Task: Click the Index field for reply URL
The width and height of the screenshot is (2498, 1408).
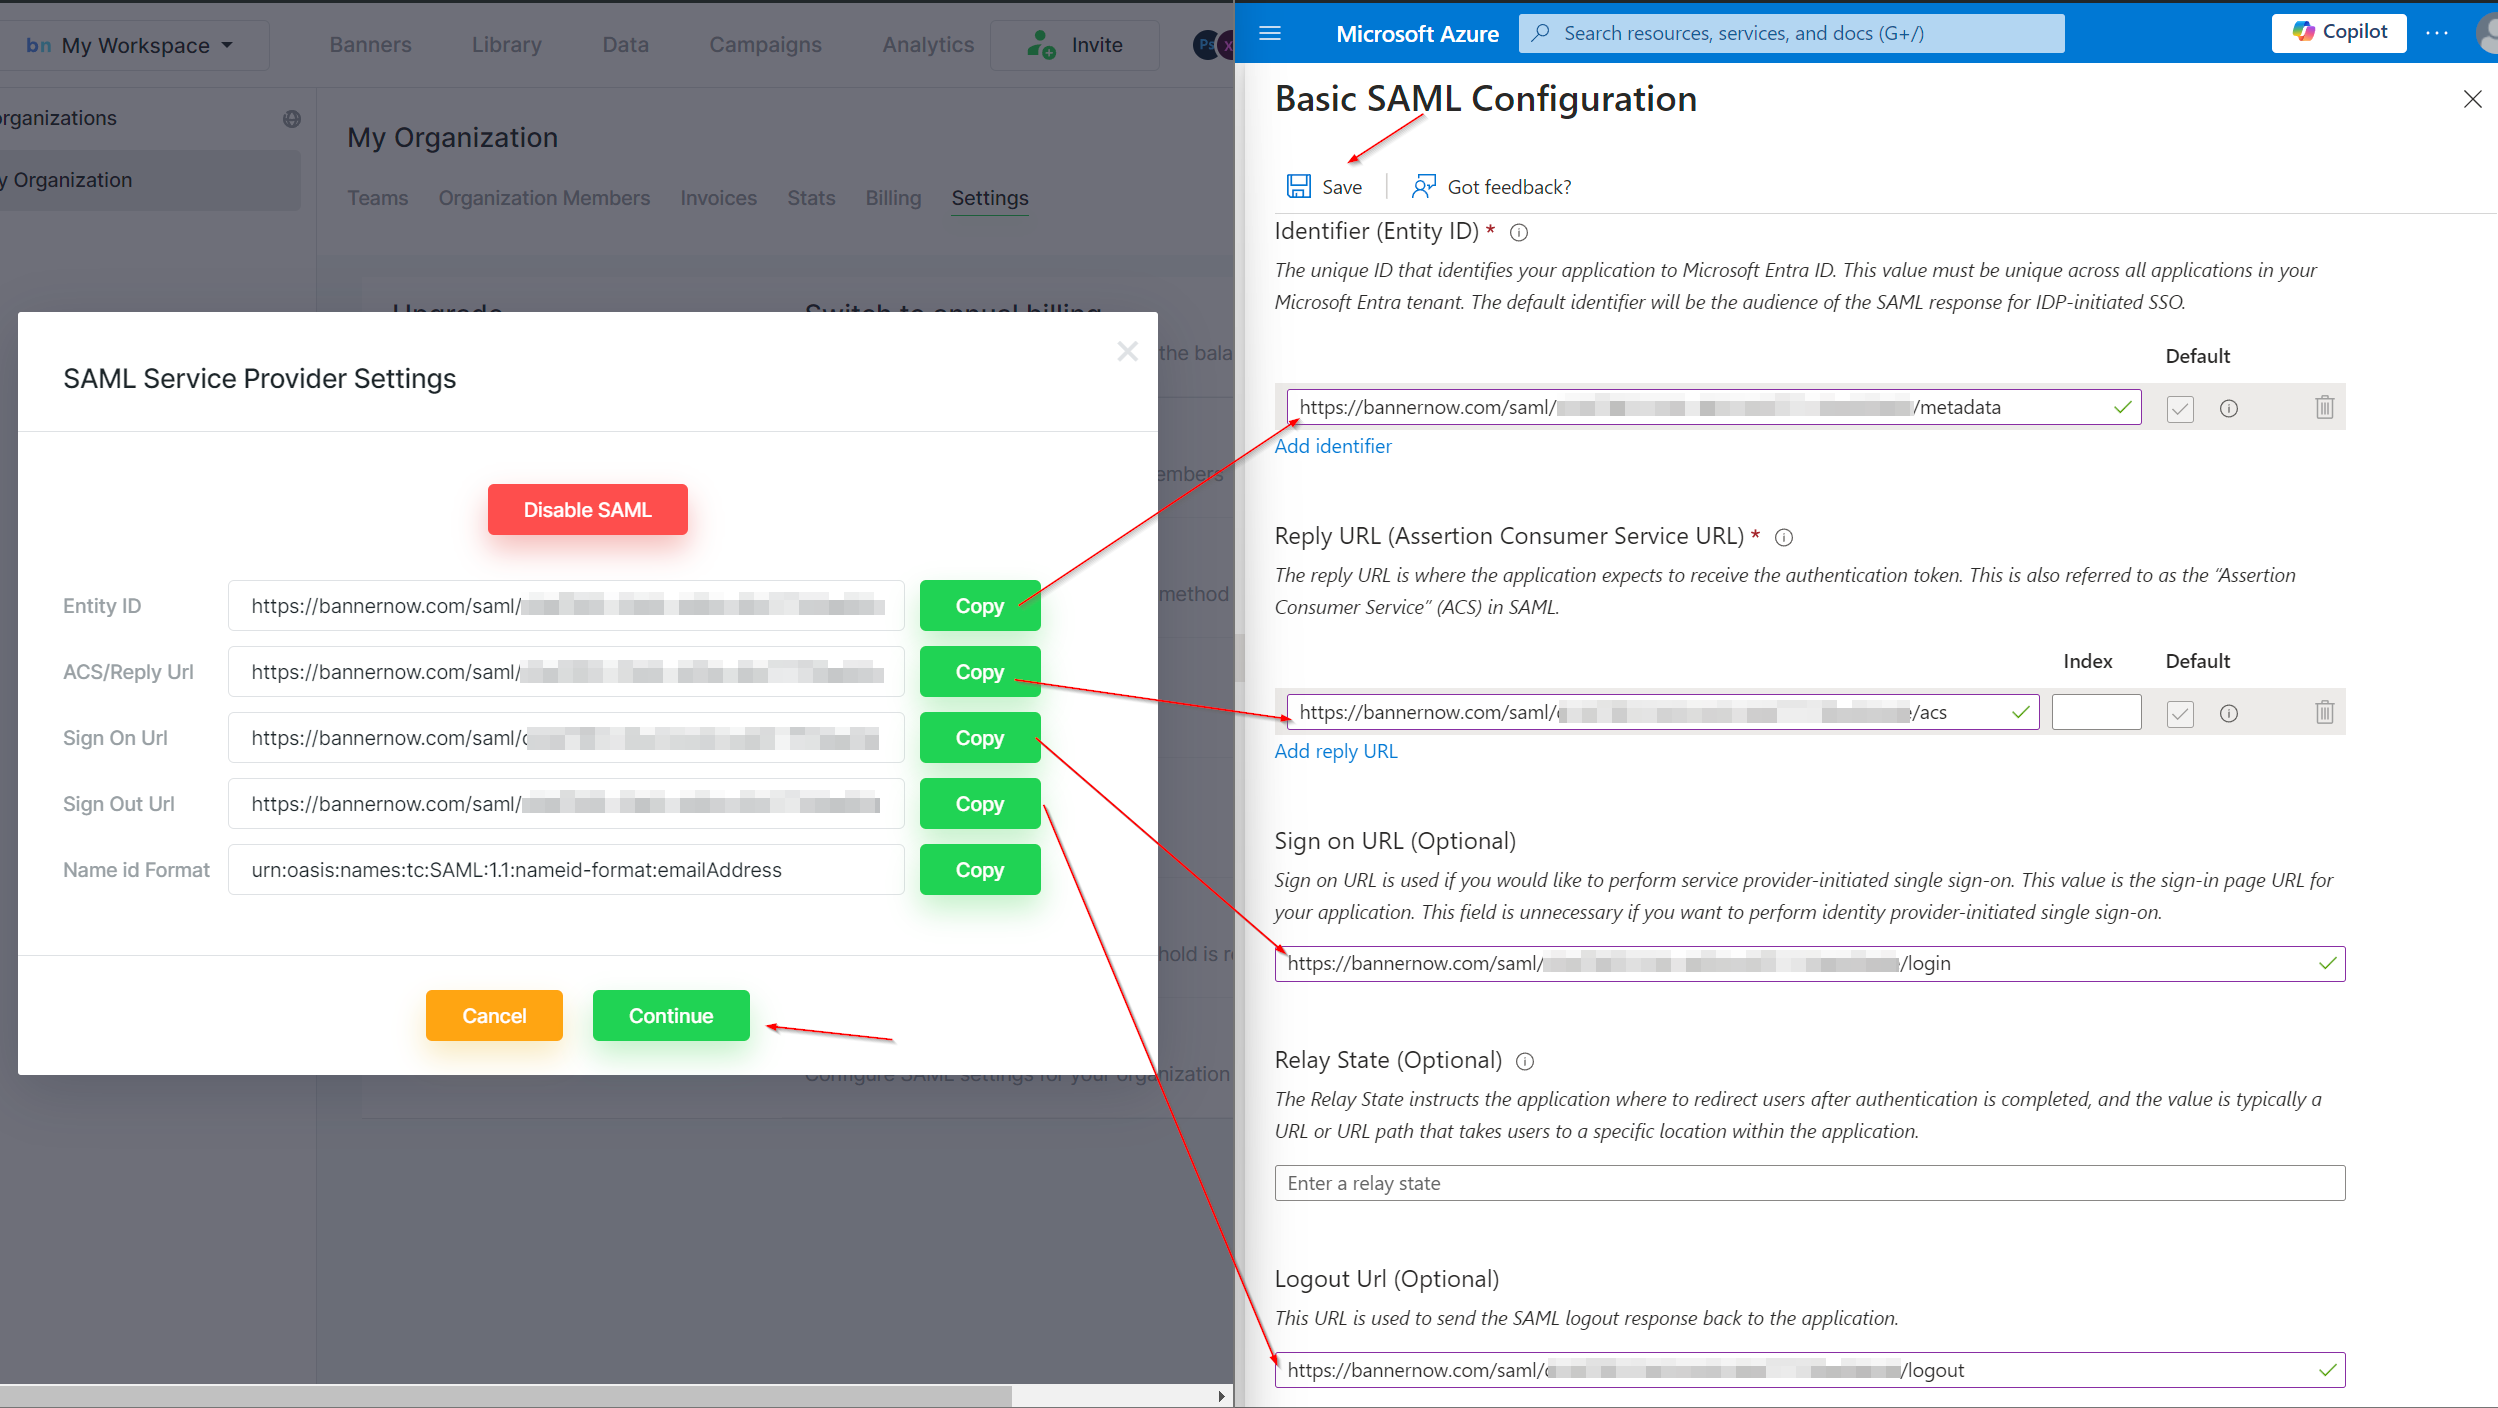Action: pos(2096,712)
